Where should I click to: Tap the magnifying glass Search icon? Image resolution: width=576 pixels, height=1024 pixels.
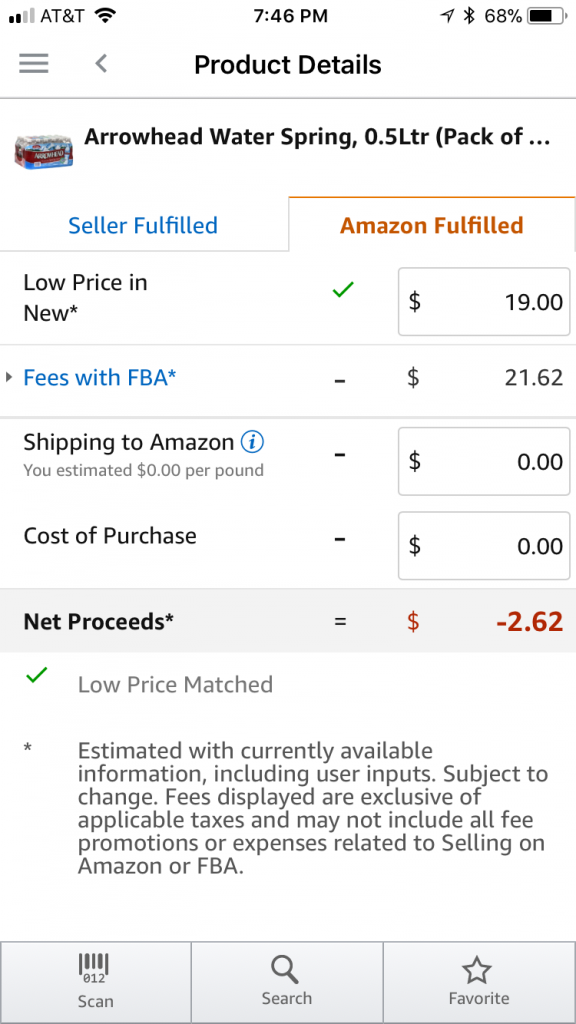click(285, 969)
